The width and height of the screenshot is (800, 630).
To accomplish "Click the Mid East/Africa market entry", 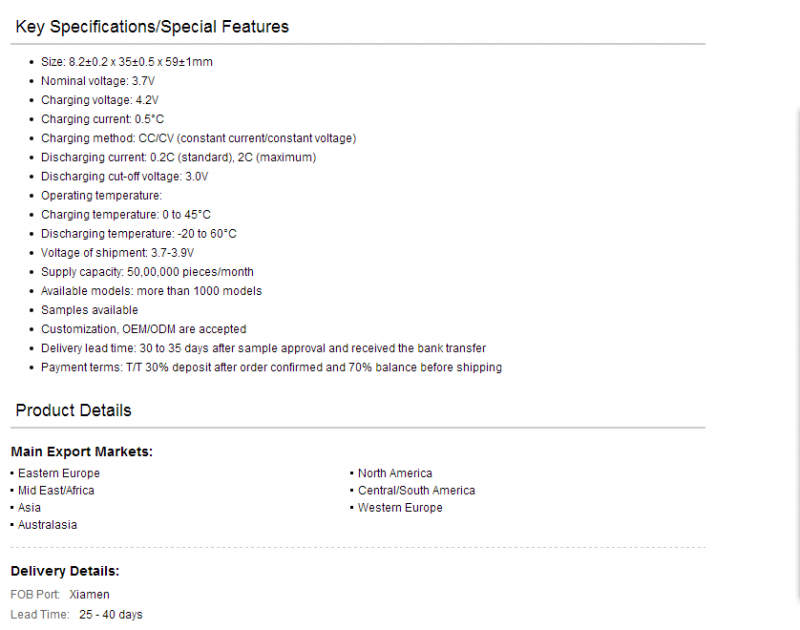I will pyautogui.click(x=56, y=490).
